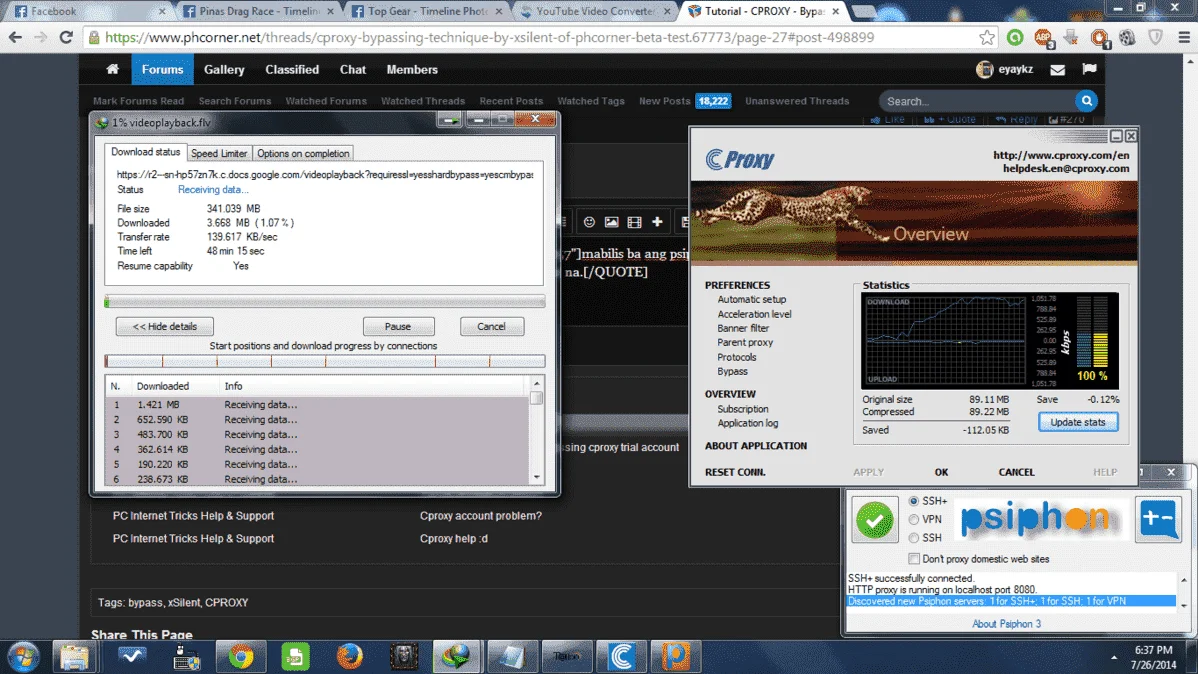The height and width of the screenshot is (674, 1198).
Task: Open the Chrome hamburger menu
Action: coord(1183,37)
